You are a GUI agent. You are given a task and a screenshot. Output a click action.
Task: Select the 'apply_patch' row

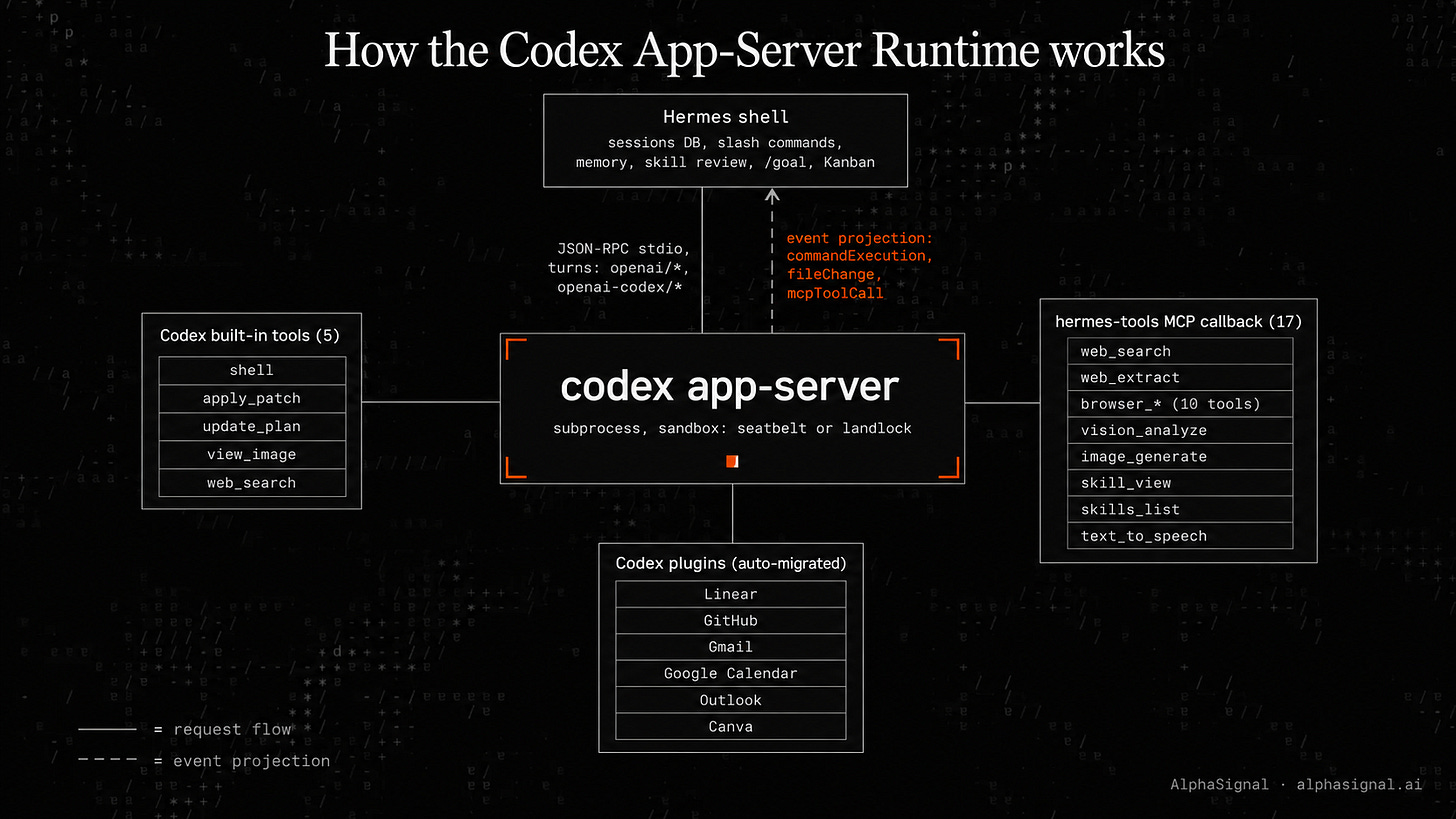[252, 399]
